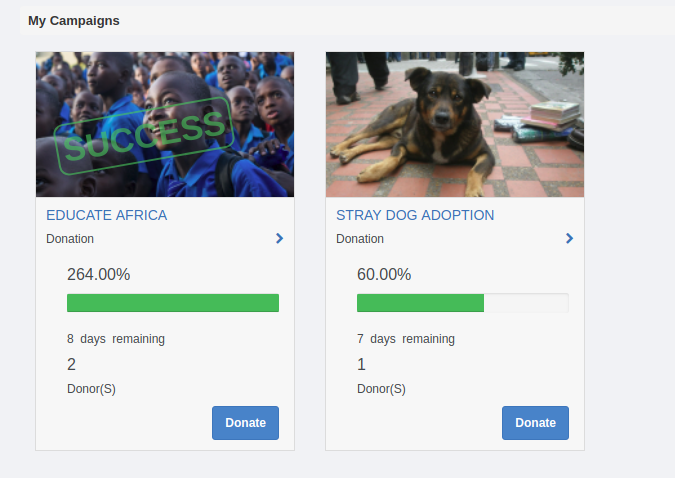Screen dimensions: 675x478
Task: Click Donation label under Educate Africa
Action: 70,239
